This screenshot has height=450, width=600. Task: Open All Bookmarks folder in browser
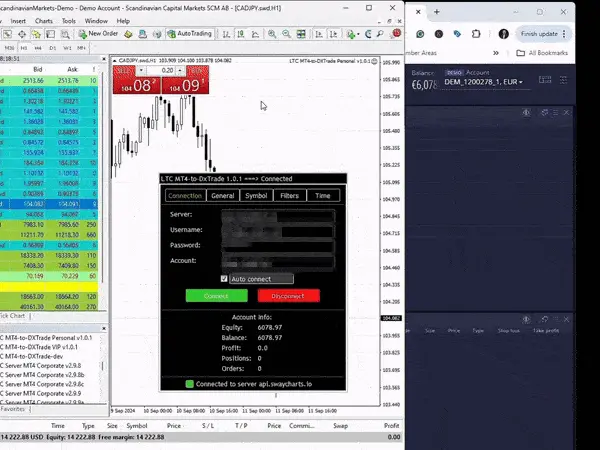tap(542, 53)
